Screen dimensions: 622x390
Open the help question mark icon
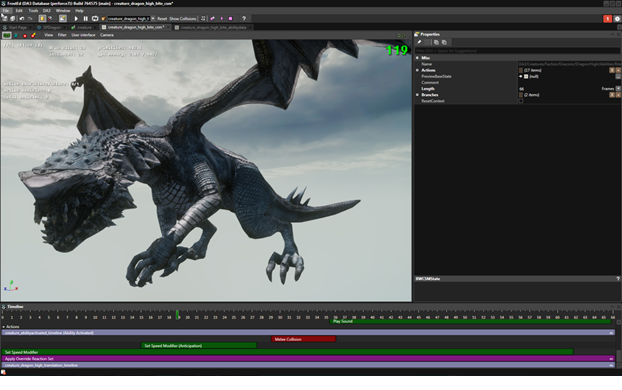point(244,19)
